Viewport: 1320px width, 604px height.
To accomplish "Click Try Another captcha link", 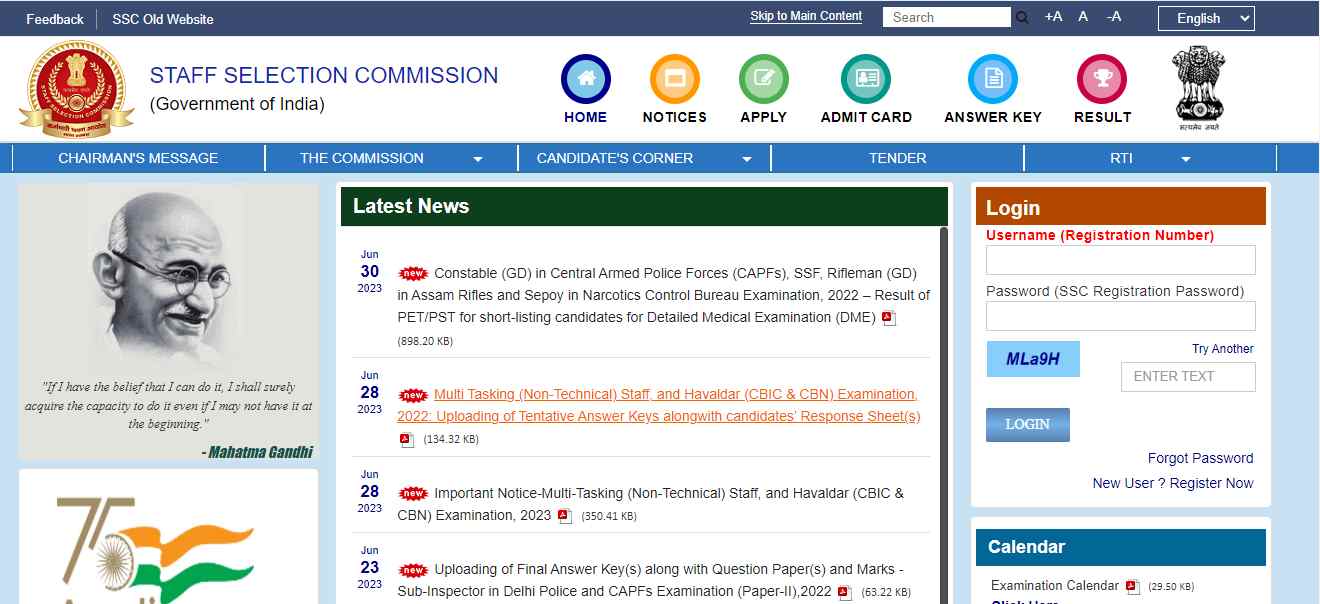I will [x=1222, y=349].
